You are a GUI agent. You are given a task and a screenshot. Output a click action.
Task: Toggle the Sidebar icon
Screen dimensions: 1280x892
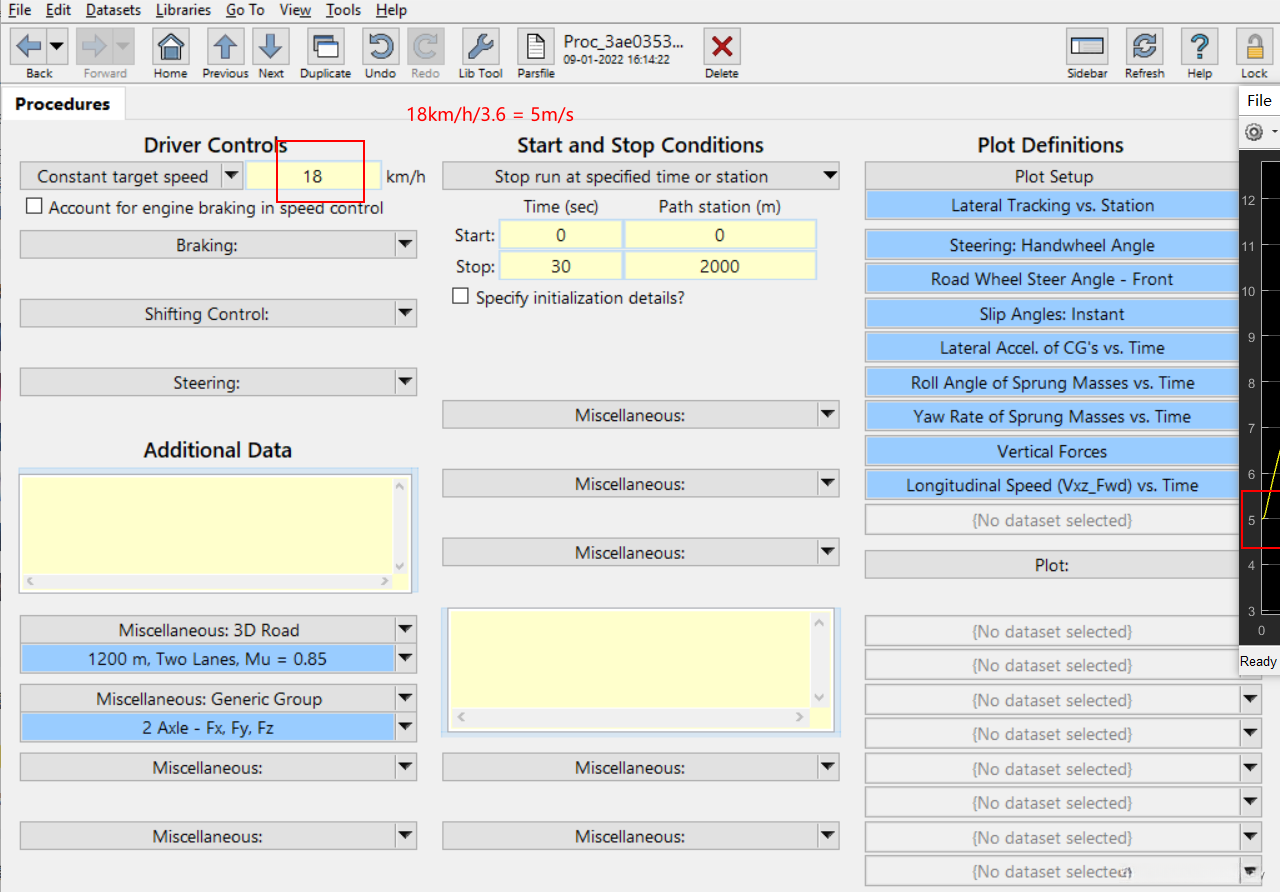(x=1087, y=47)
